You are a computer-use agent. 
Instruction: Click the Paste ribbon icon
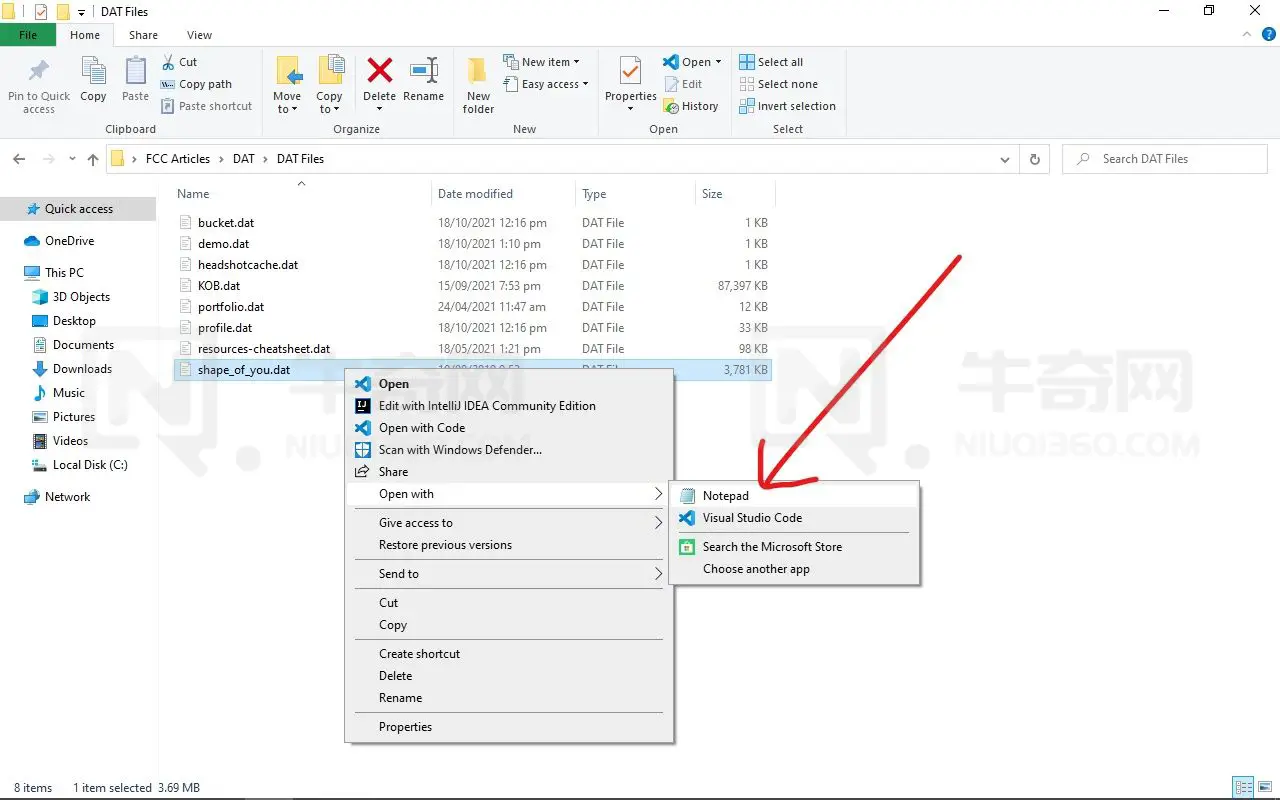click(x=135, y=72)
